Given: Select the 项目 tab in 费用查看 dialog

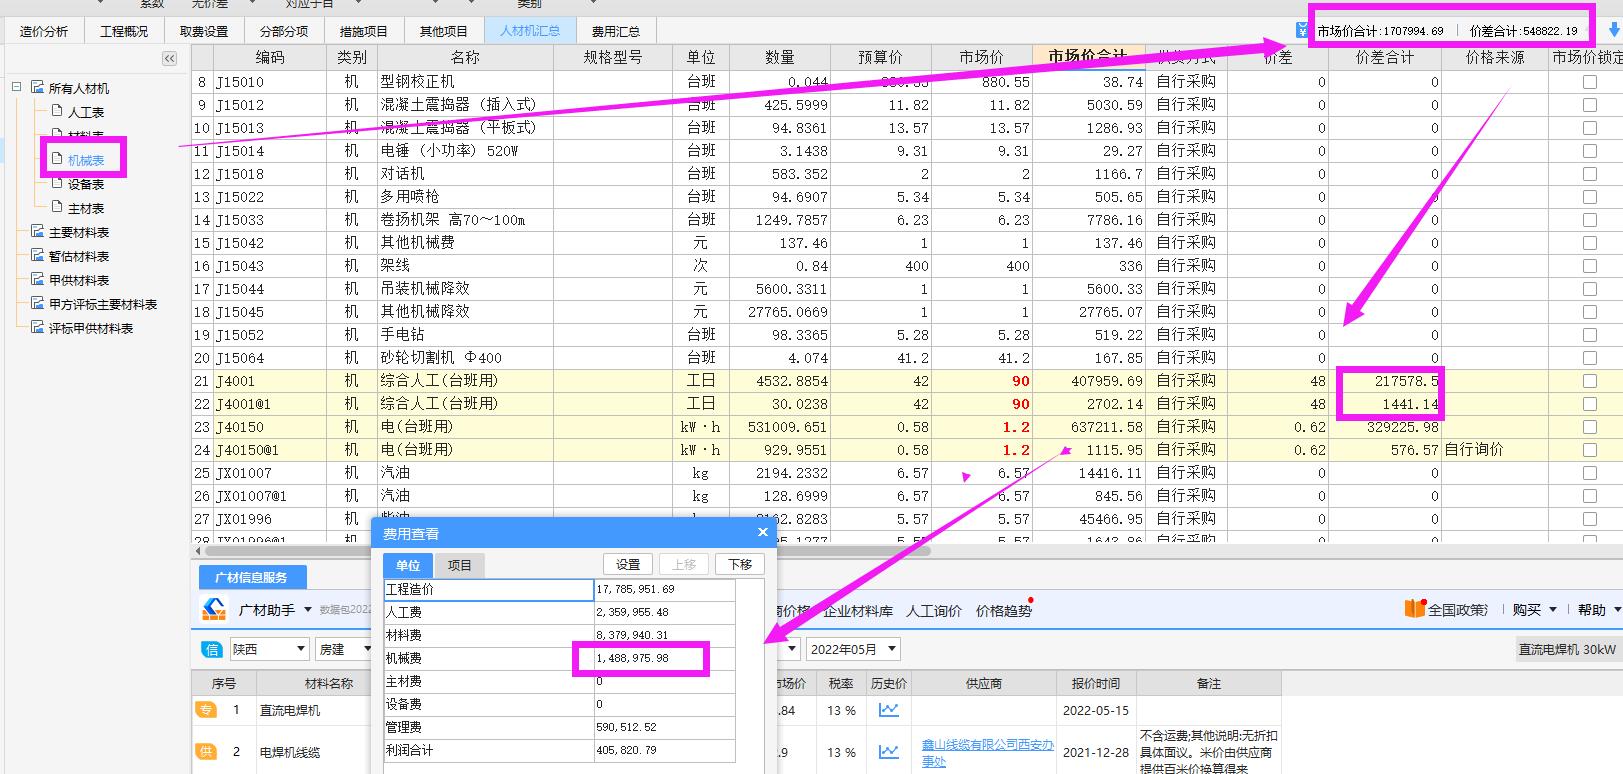Looking at the screenshot, I should [459, 565].
